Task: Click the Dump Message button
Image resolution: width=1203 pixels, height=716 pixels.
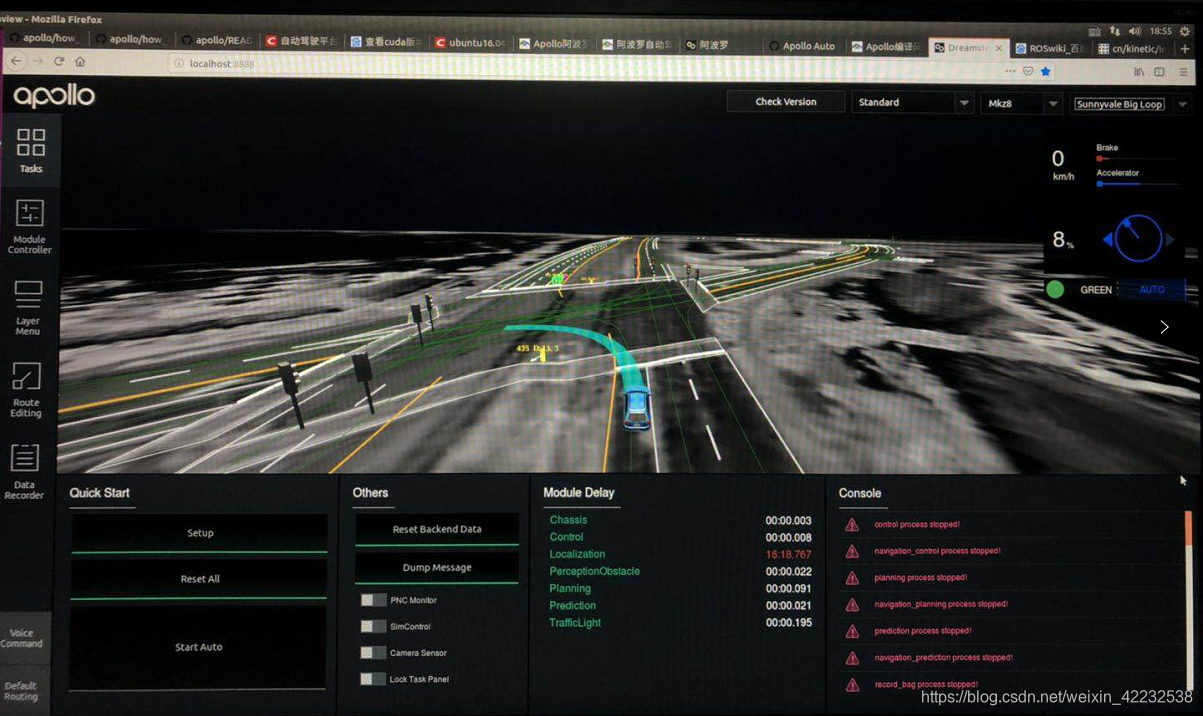Action: (x=437, y=567)
